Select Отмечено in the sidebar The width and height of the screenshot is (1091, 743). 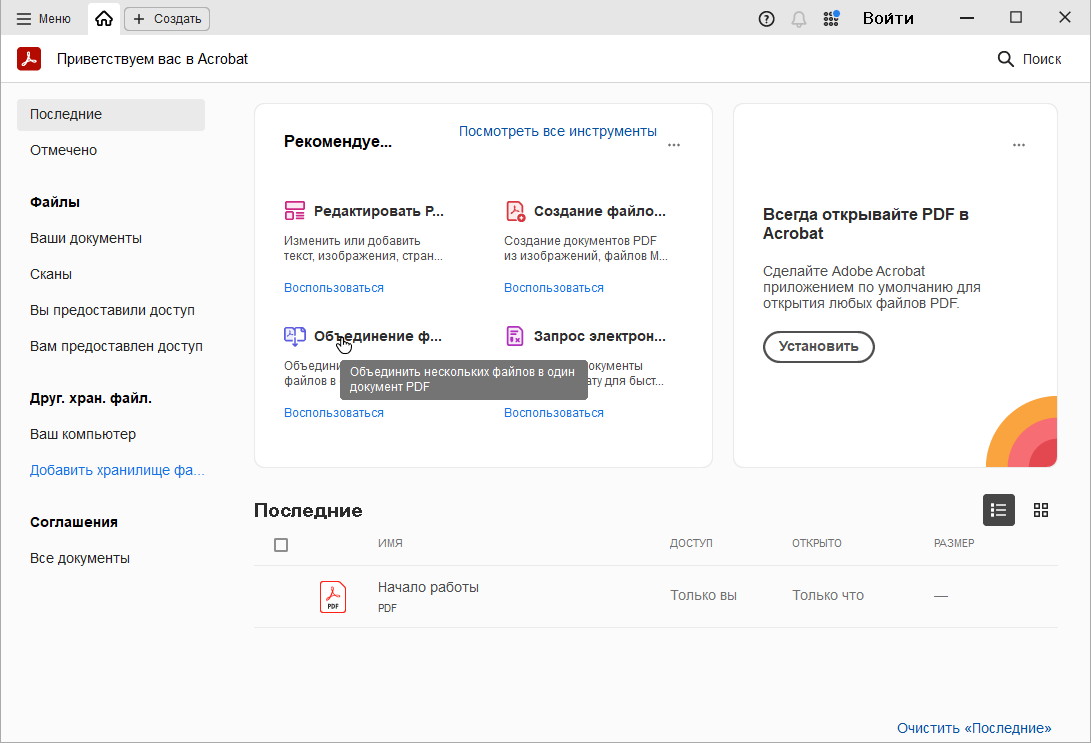[x=63, y=150]
